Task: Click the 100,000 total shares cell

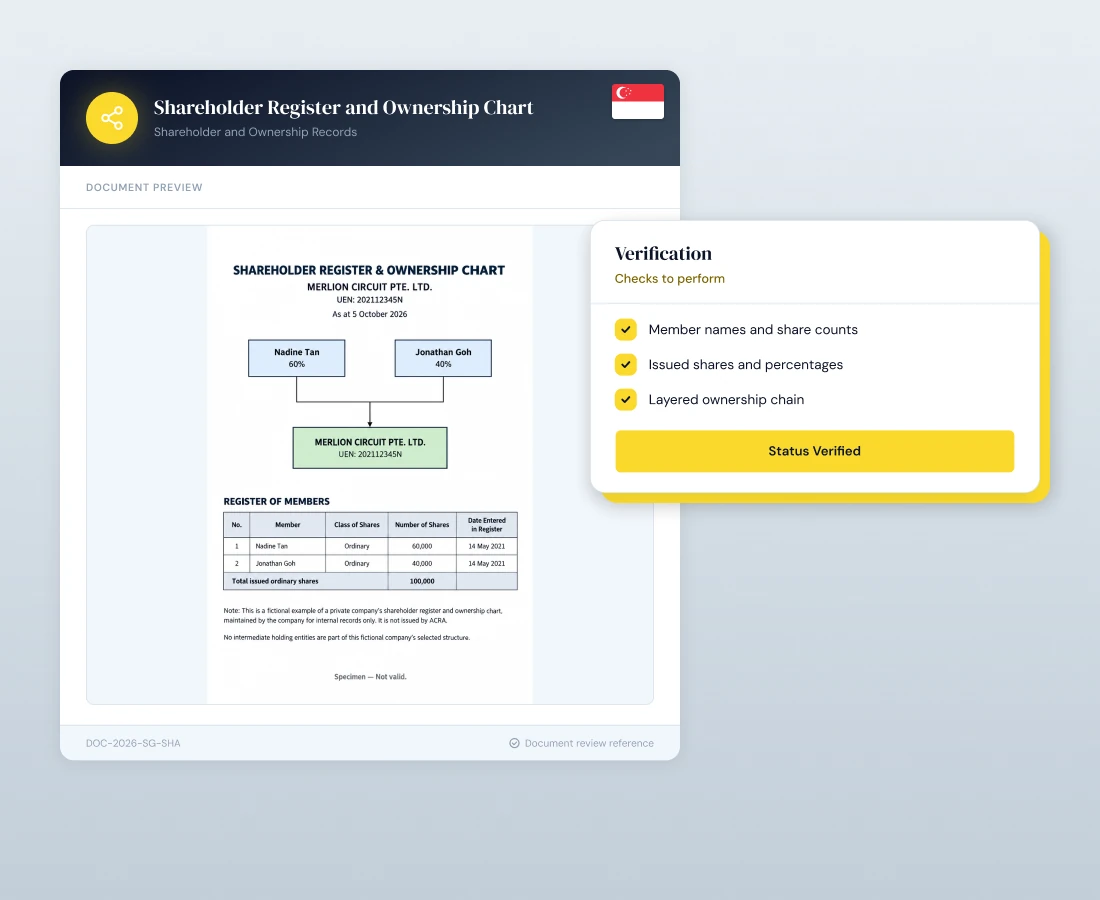Action: (x=422, y=581)
